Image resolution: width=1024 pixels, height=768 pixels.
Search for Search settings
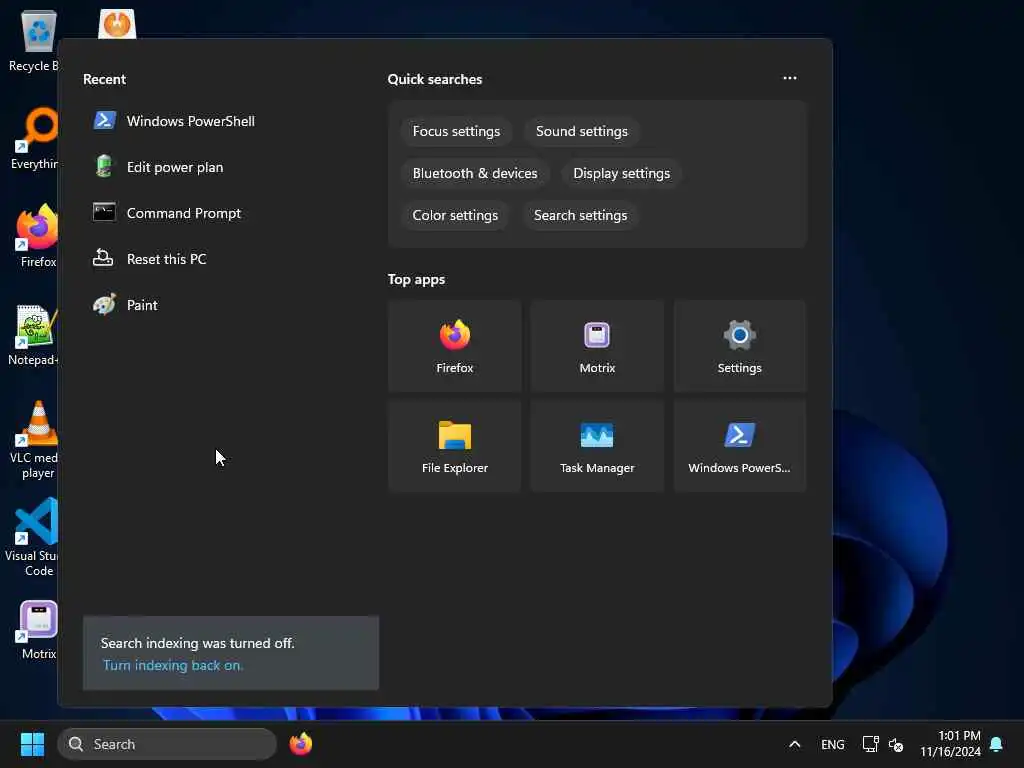pos(580,215)
